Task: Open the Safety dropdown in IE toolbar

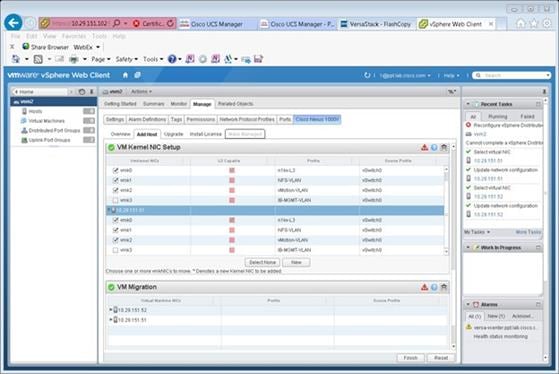Action: click(x=126, y=59)
